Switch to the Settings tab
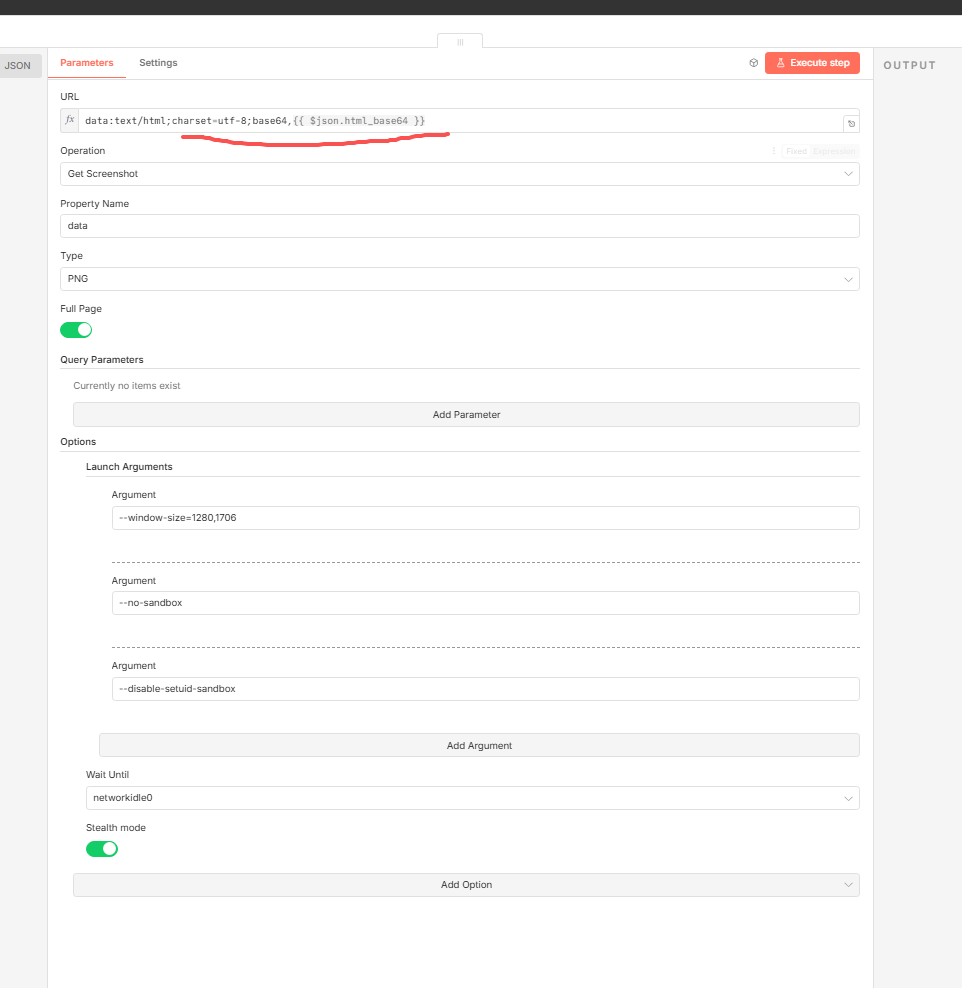Viewport: 962px width, 988px height. coord(158,63)
